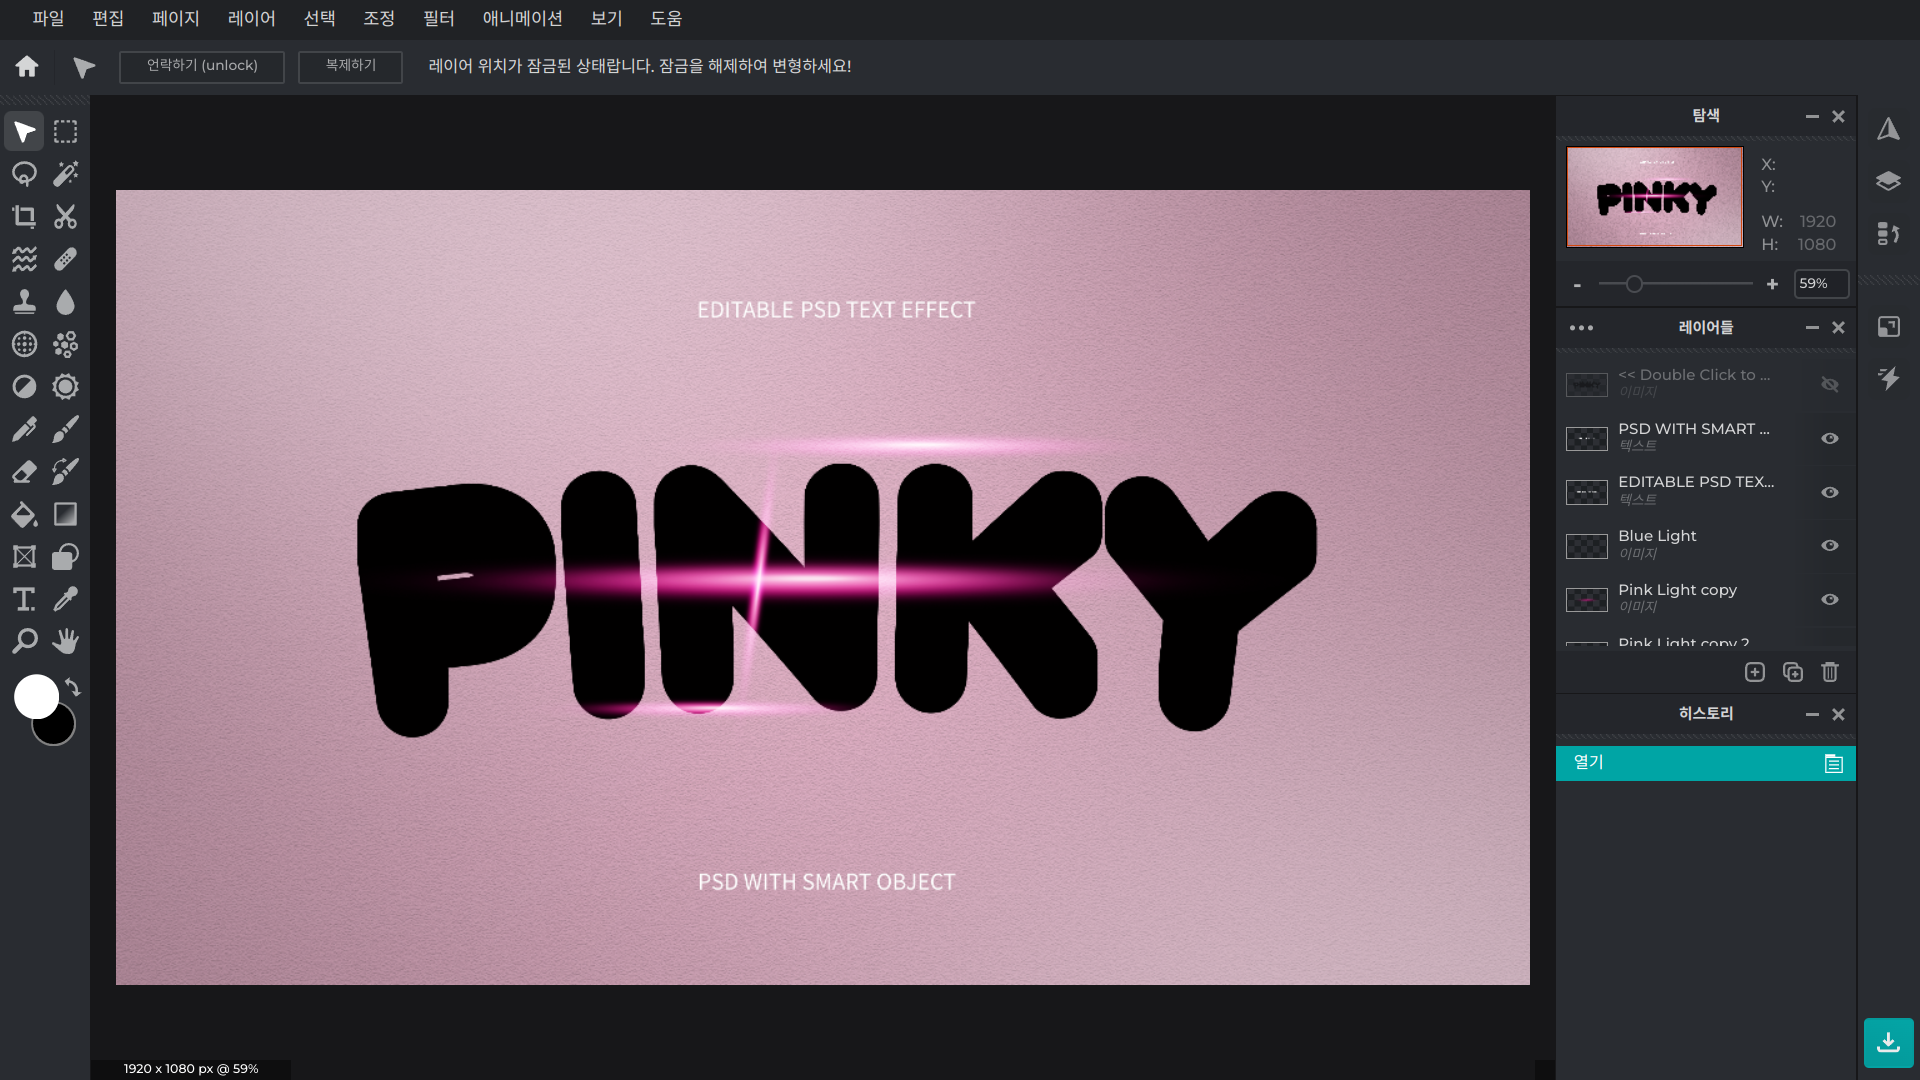Select the Magic Wand tool
The width and height of the screenshot is (1920, 1080).
click(x=66, y=174)
